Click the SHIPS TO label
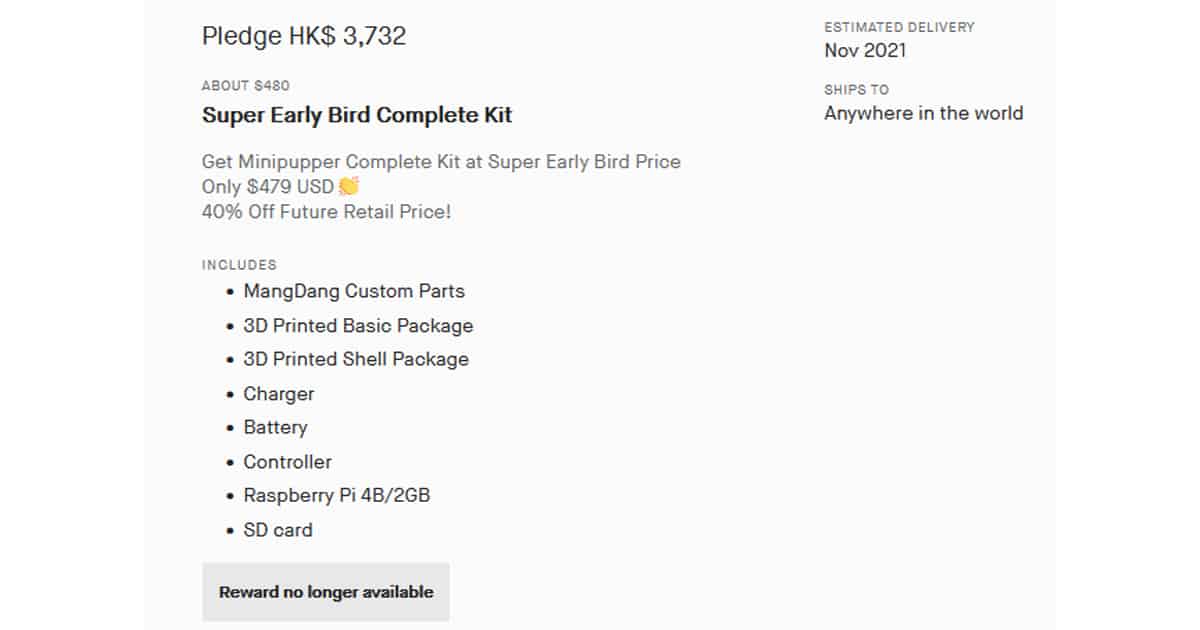This screenshot has height=630, width=1200. [x=856, y=90]
